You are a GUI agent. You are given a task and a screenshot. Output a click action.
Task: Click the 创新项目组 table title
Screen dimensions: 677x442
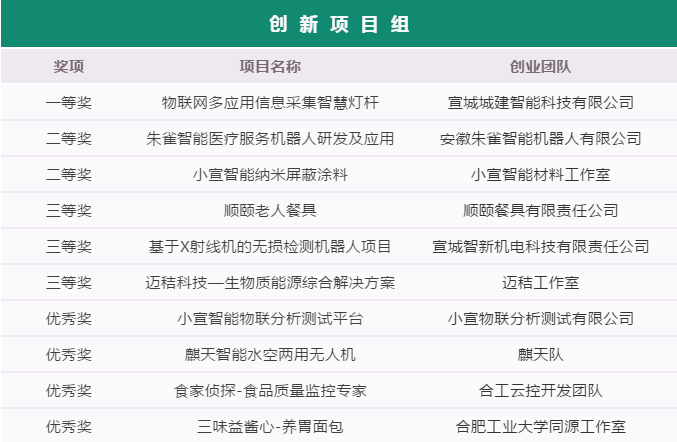tap(339, 24)
